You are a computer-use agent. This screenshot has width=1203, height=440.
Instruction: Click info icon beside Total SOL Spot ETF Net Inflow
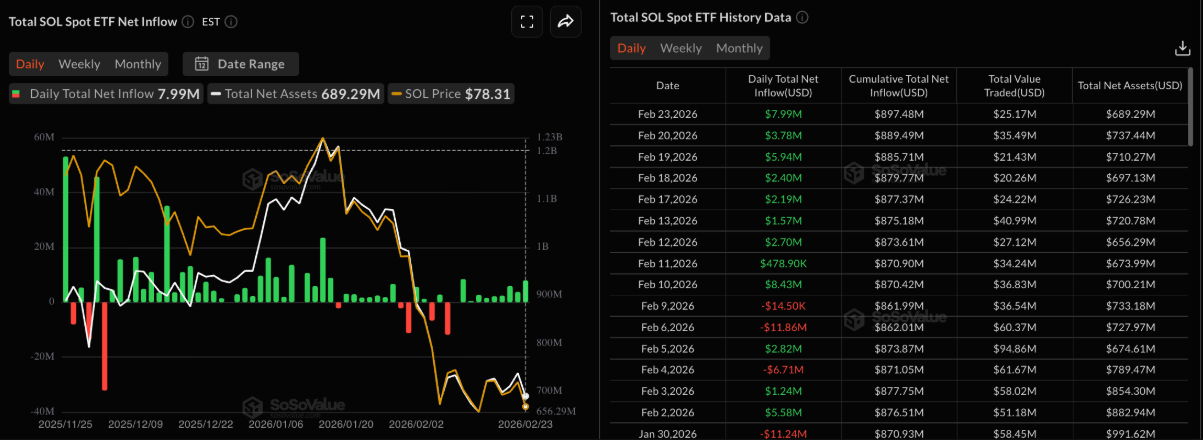point(189,21)
